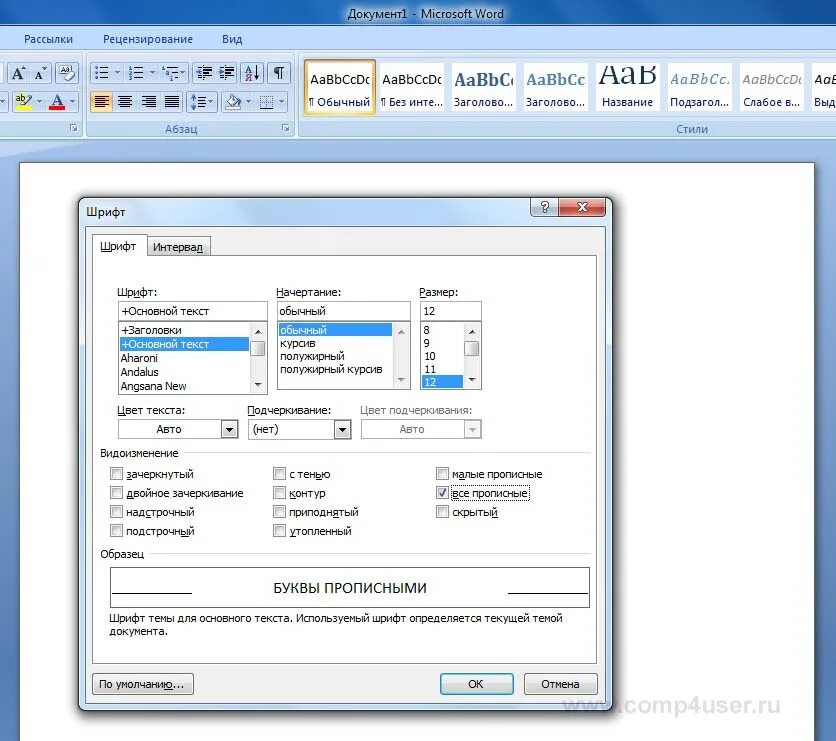The width and height of the screenshot is (836, 741).
Task: Click the help question mark in Шрифт dialog
Action: pos(544,207)
